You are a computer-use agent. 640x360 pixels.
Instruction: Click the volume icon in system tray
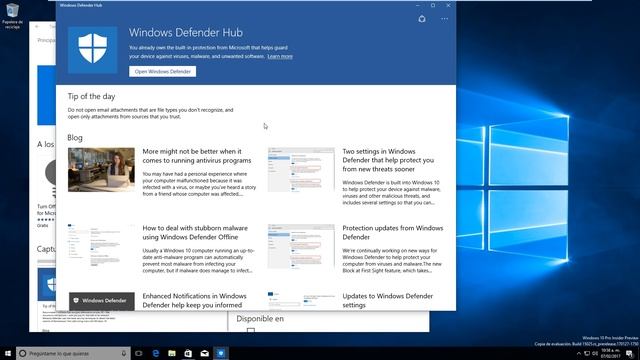[595, 353]
